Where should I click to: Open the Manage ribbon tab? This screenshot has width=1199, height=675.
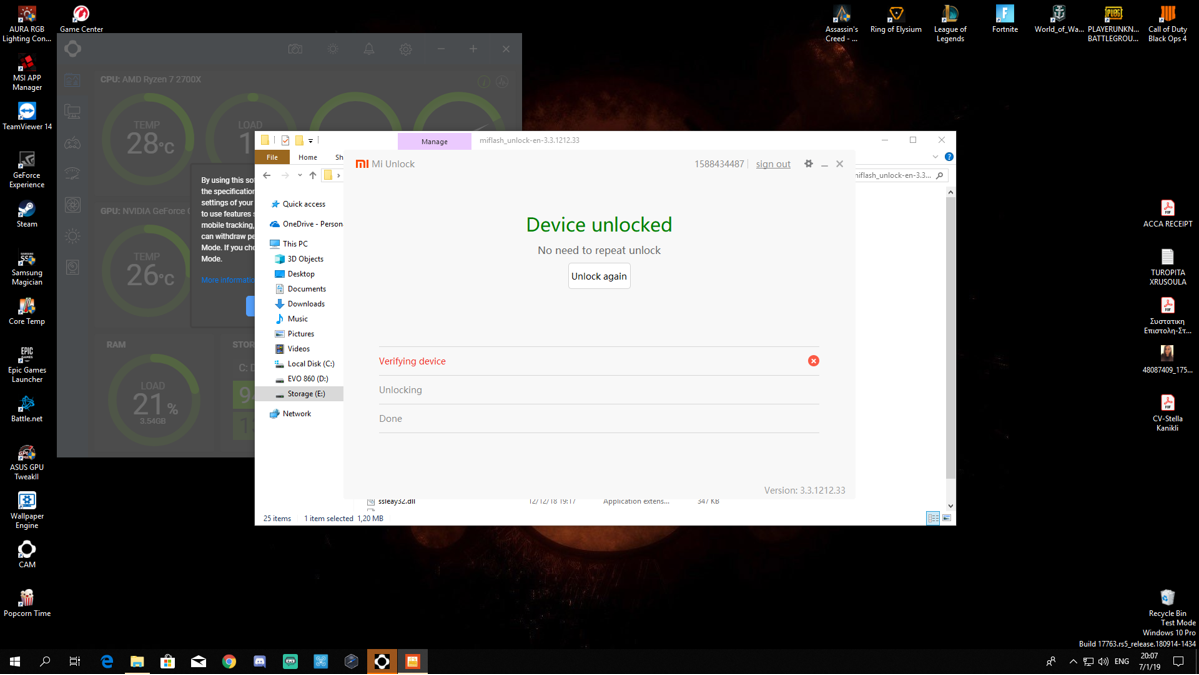tap(434, 141)
